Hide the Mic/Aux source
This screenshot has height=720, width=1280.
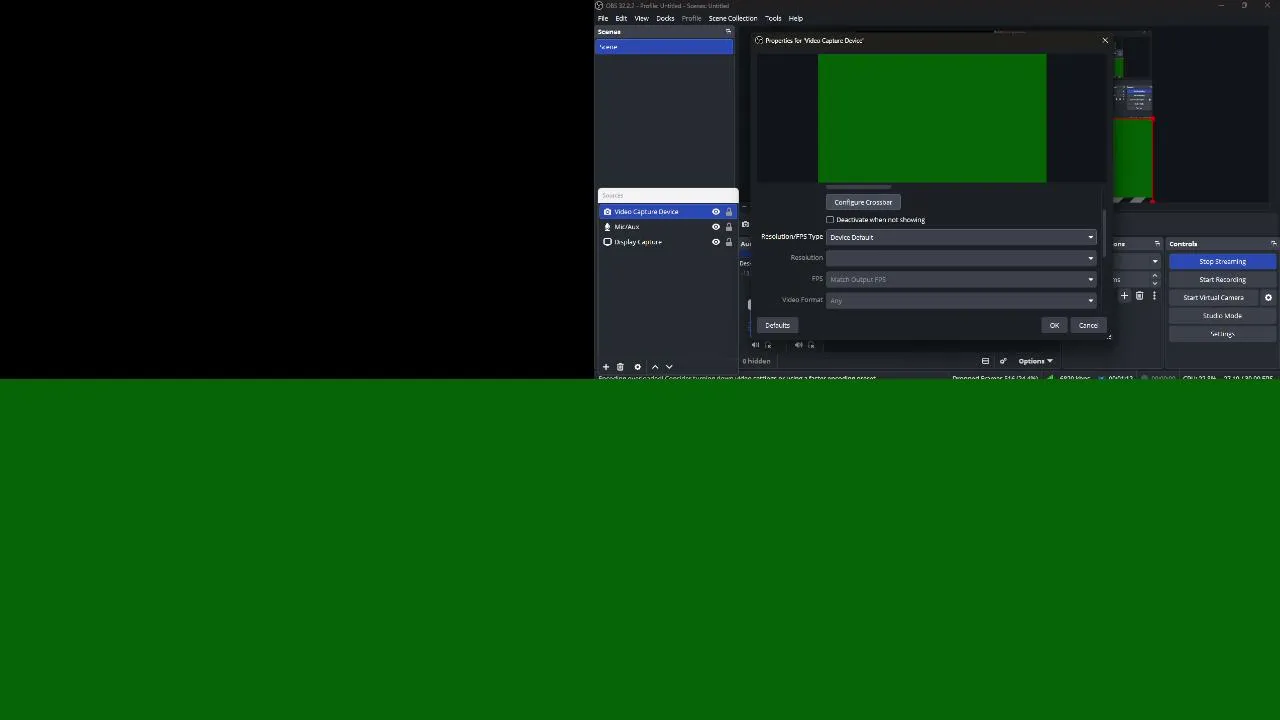coord(715,227)
